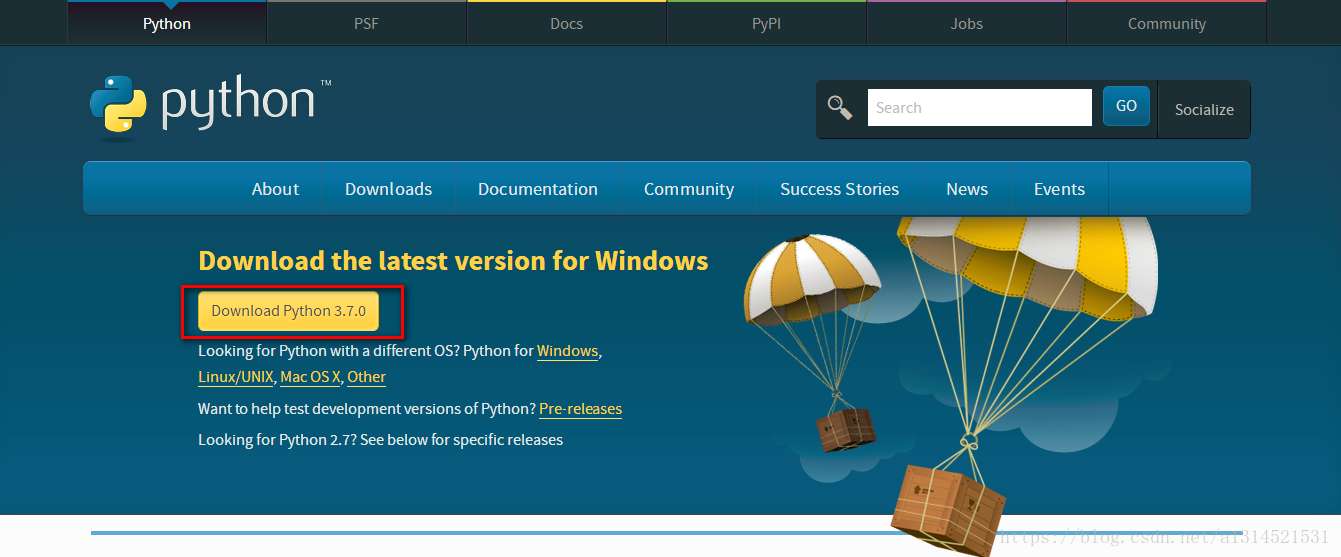
Task: Open the Documentation navigation menu
Action: (538, 189)
